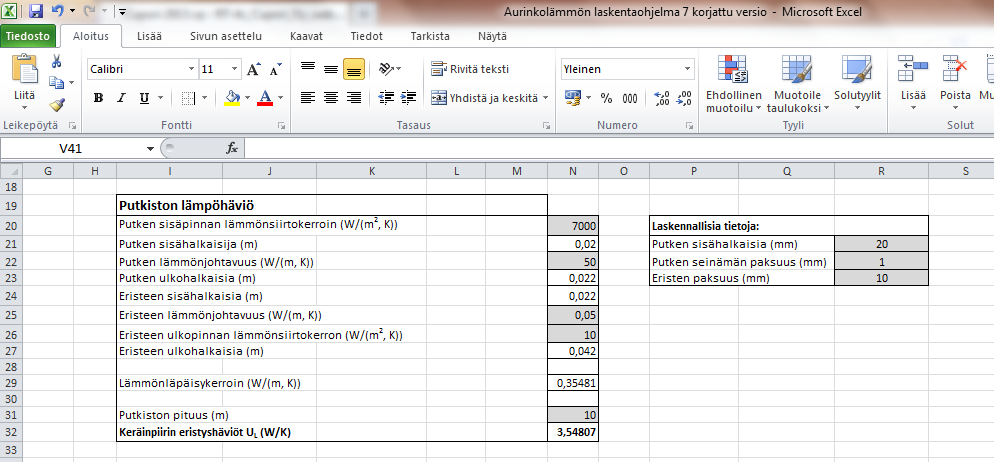The height and width of the screenshot is (462, 994).
Task: Toggle bottom align, currently highlighted
Action: (354, 68)
